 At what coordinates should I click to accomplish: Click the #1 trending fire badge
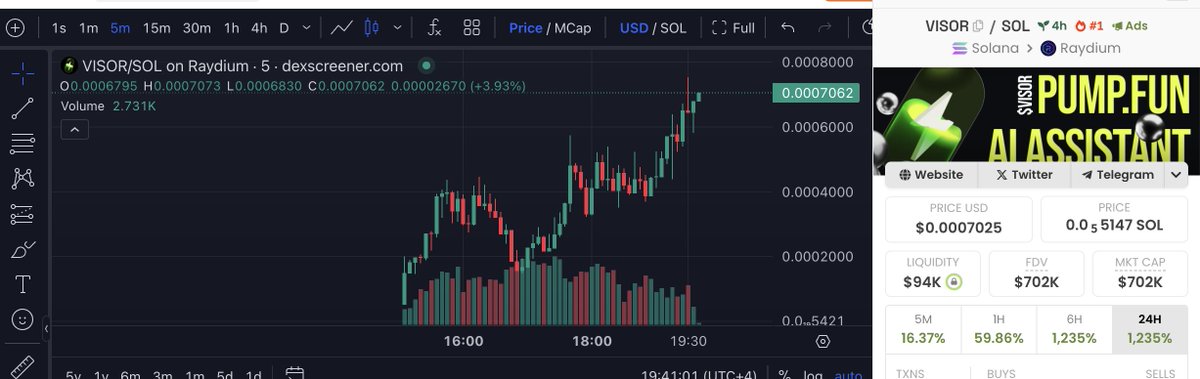[x=1089, y=26]
